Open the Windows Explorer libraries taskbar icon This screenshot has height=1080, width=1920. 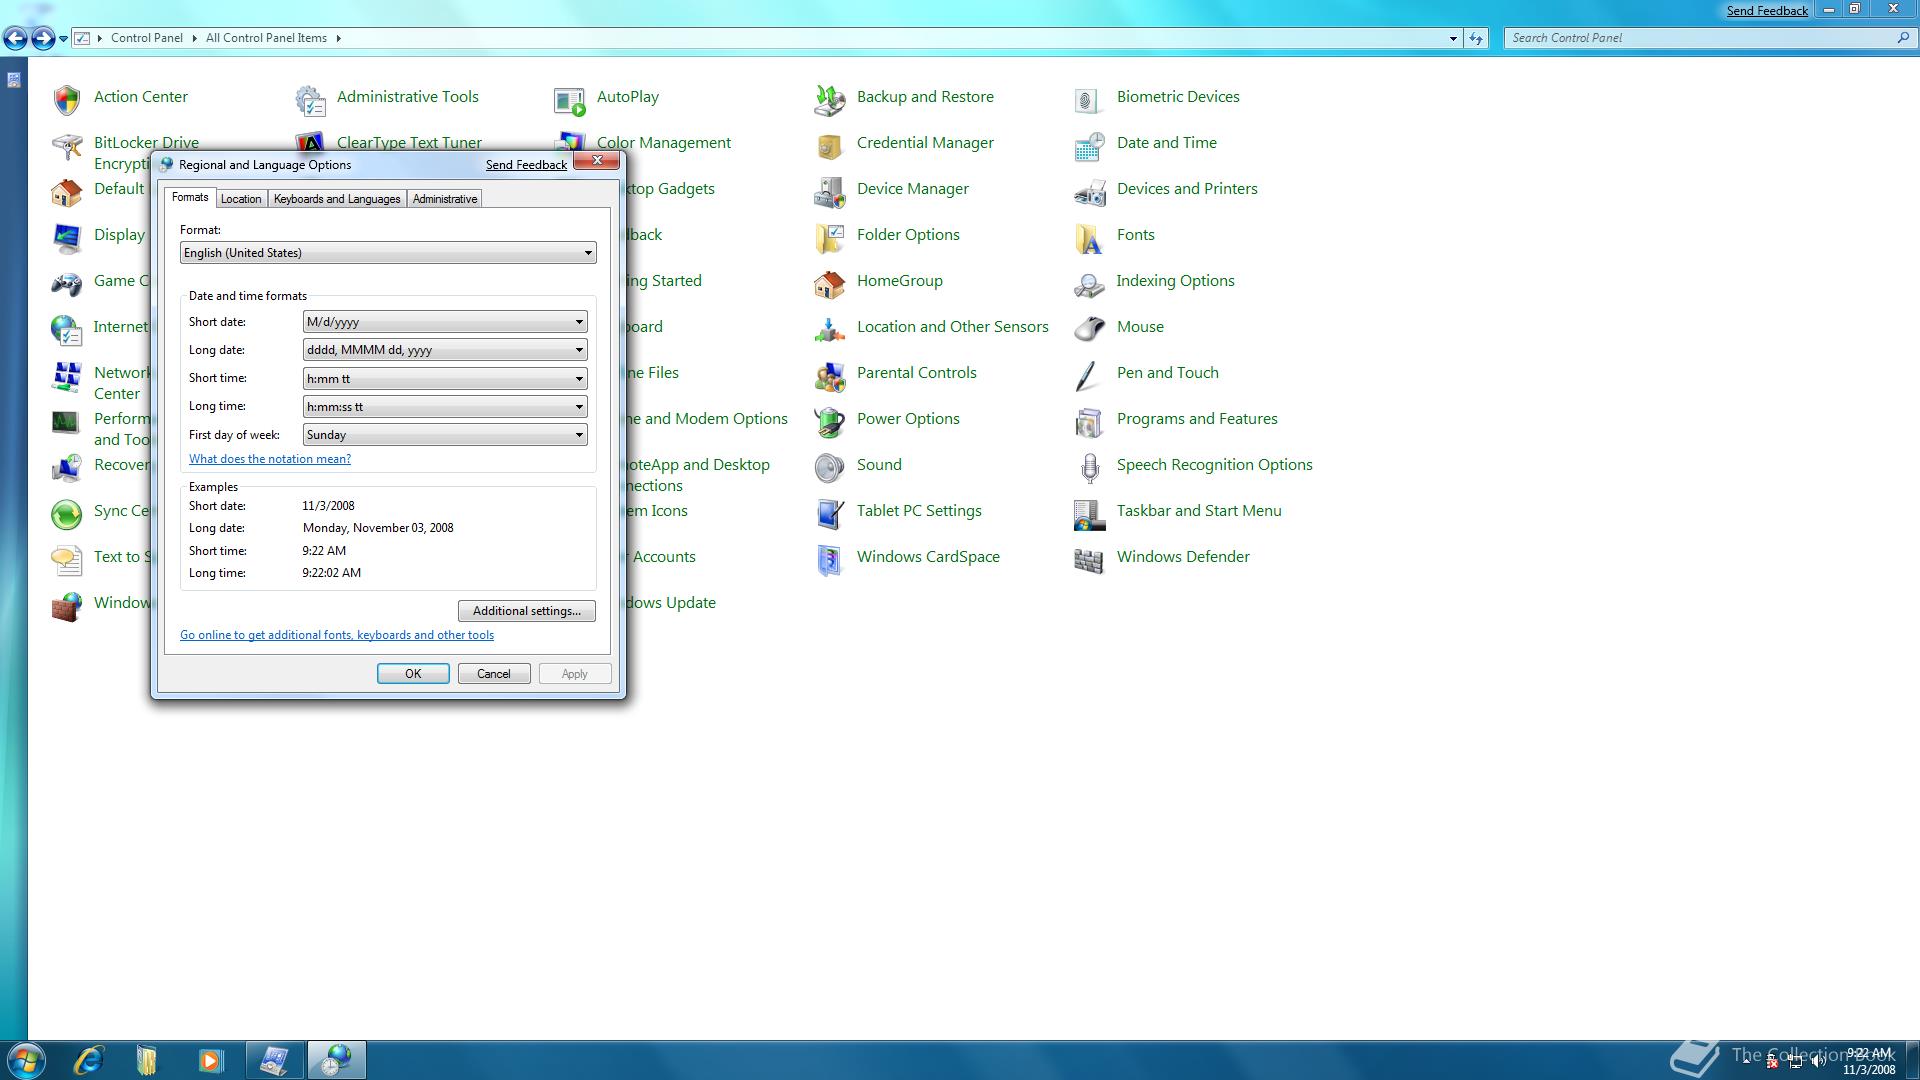(148, 1060)
